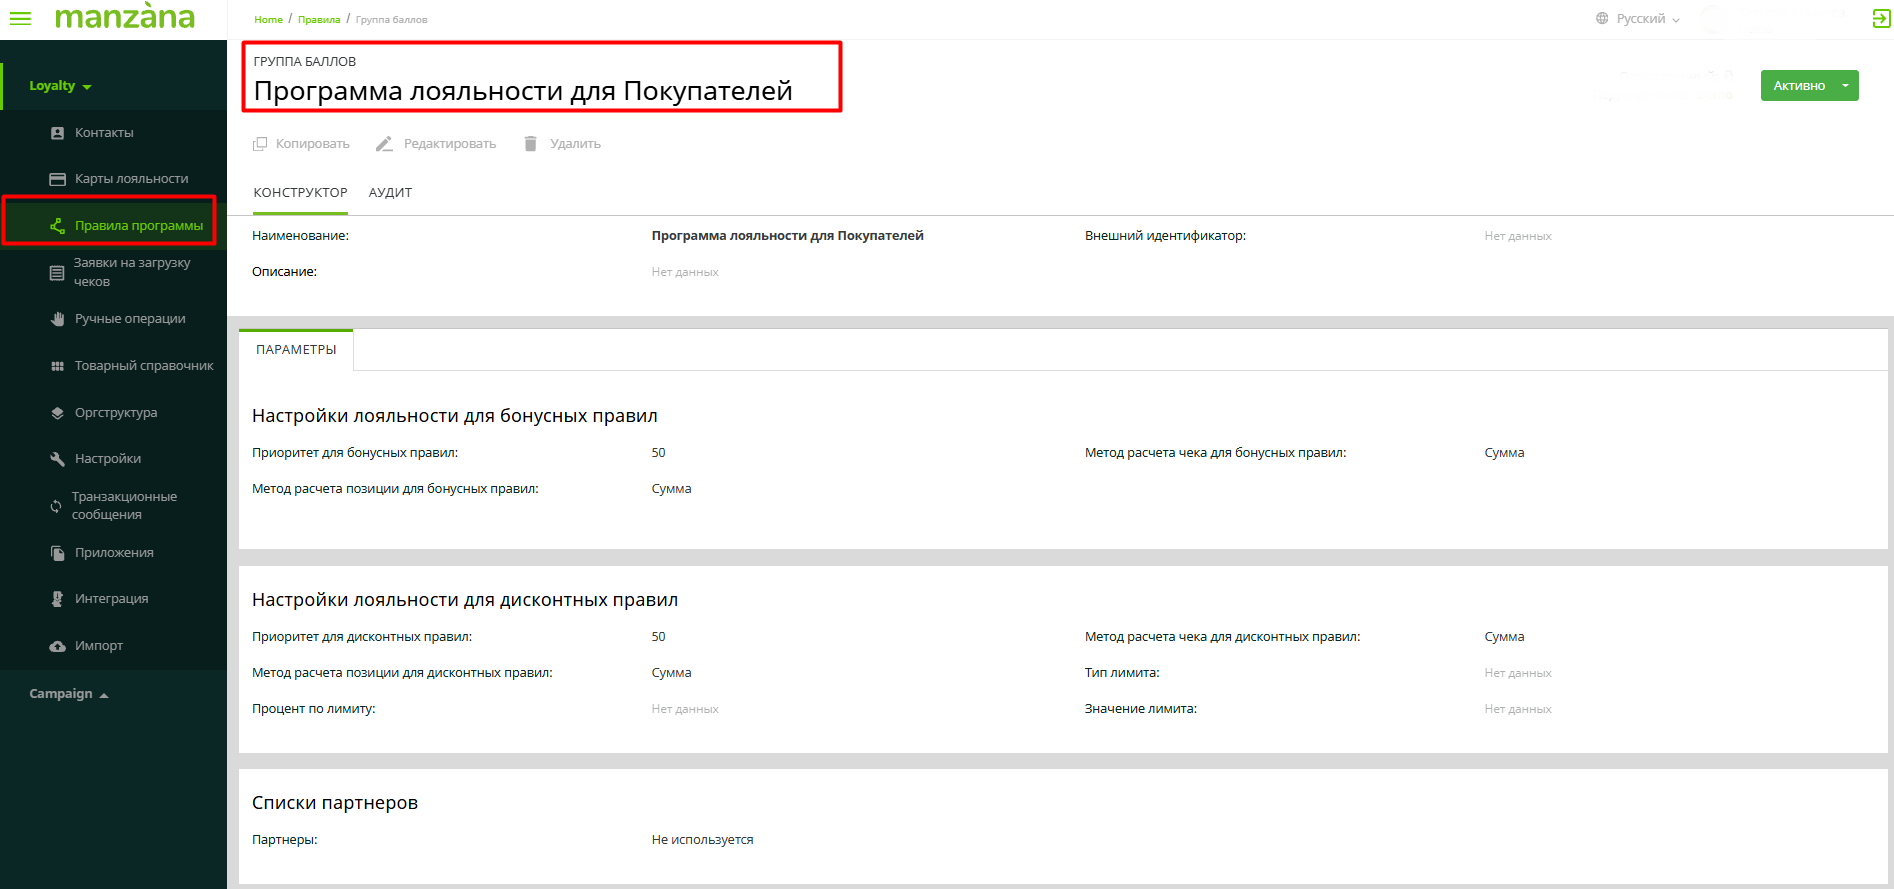The height and width of the screenshot is (889, 1894).
Task: Click the Настройки wrench icon
Action: 57,459
